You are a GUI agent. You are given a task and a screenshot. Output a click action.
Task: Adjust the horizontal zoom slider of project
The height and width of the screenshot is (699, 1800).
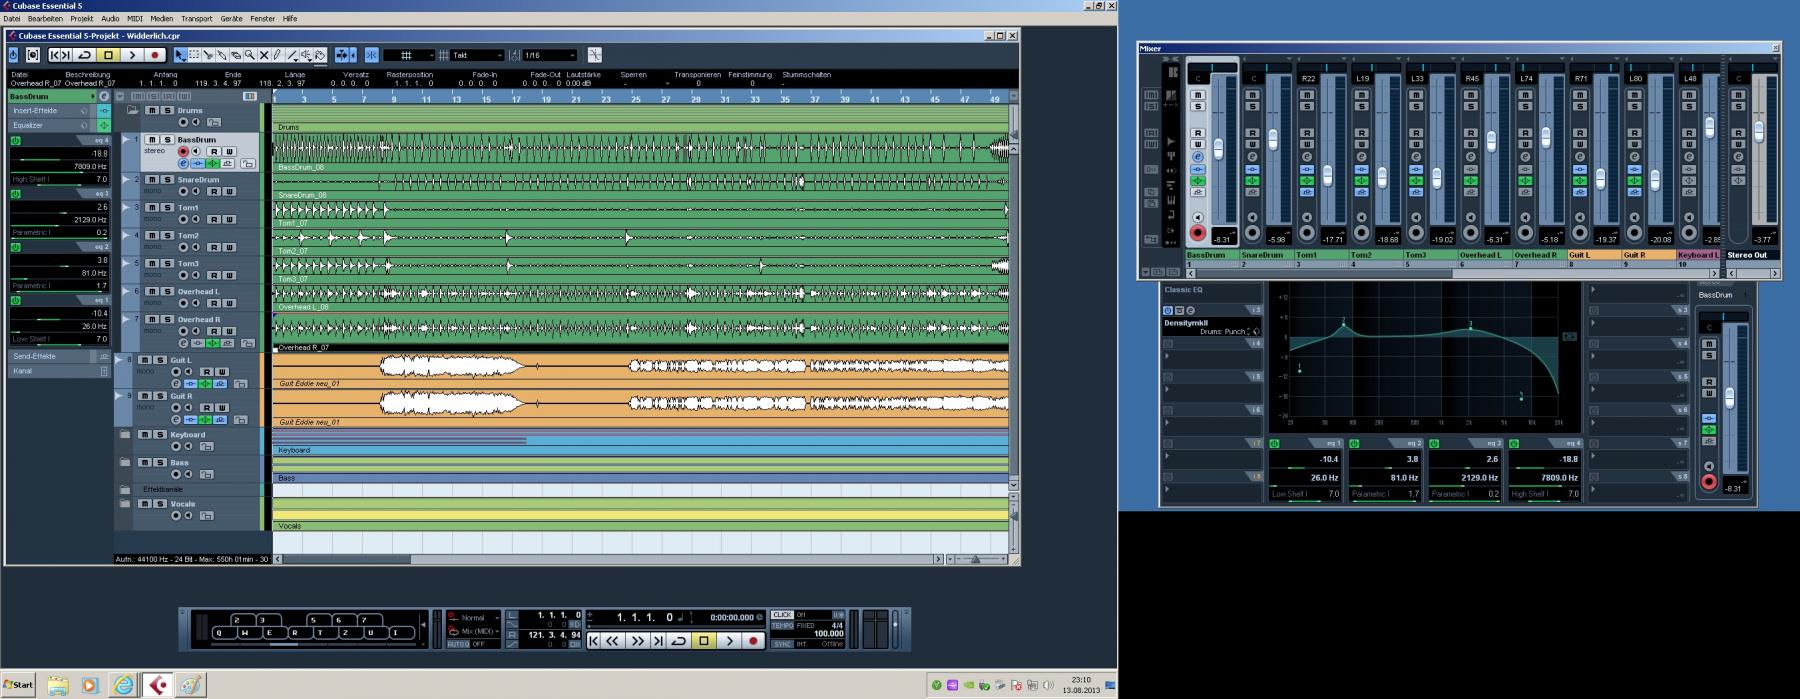[x=975, y=559]
